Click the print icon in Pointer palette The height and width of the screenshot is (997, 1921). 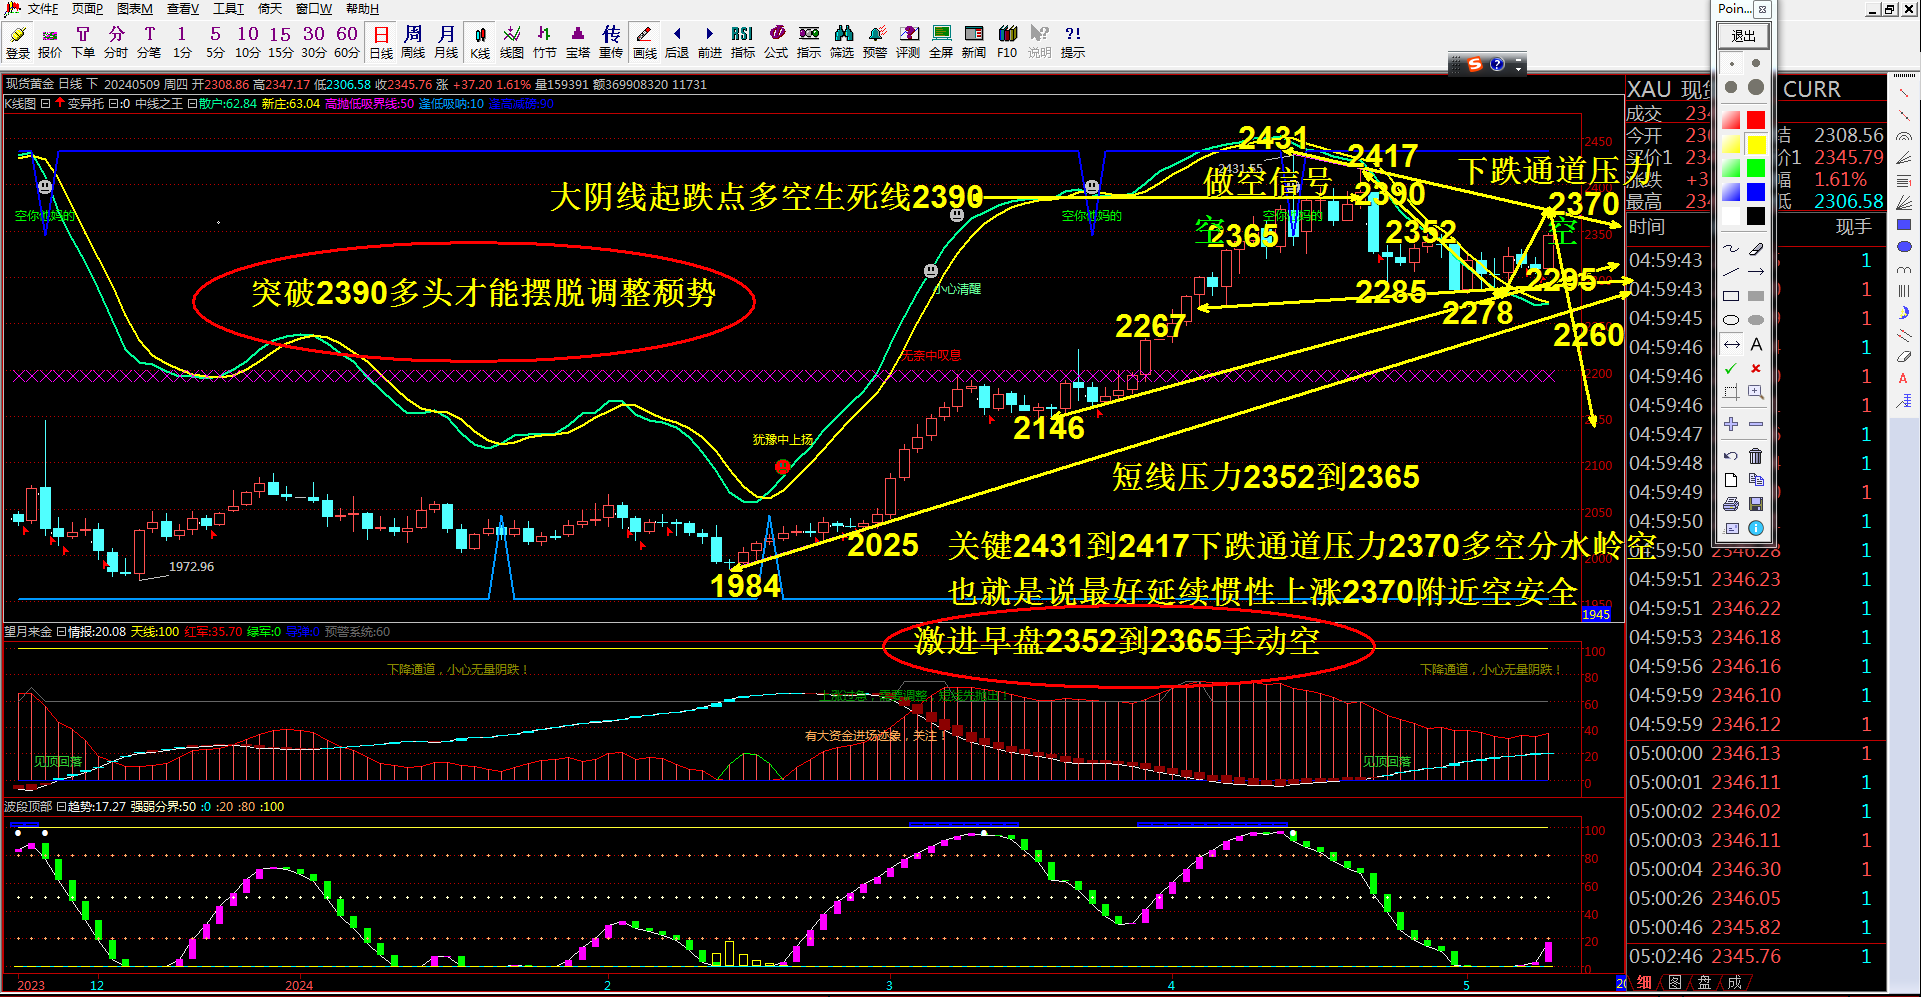click(x=1731, y=504)
